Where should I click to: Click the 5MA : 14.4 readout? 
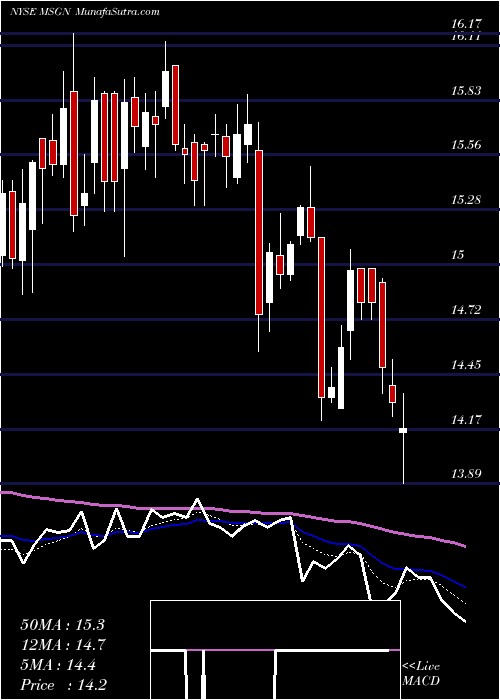pos(58,665)
